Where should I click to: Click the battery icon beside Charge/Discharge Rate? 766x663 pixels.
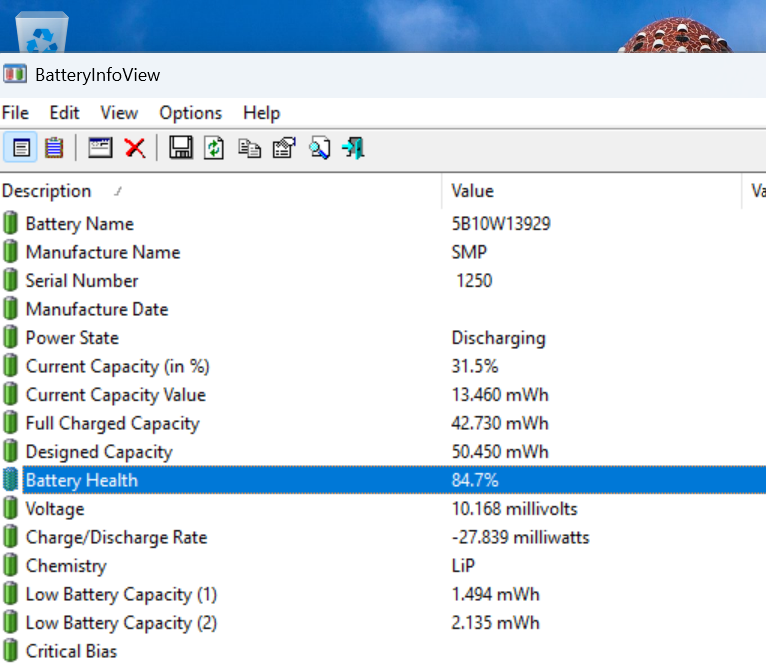pos(10,537)
